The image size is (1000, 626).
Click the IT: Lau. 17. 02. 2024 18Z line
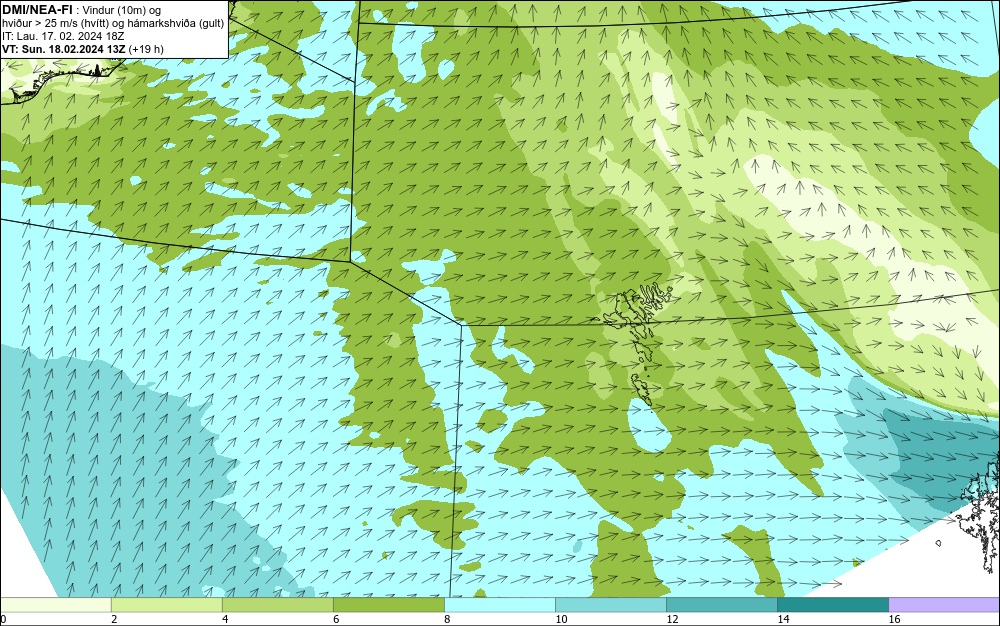click(x=63, y=36)
